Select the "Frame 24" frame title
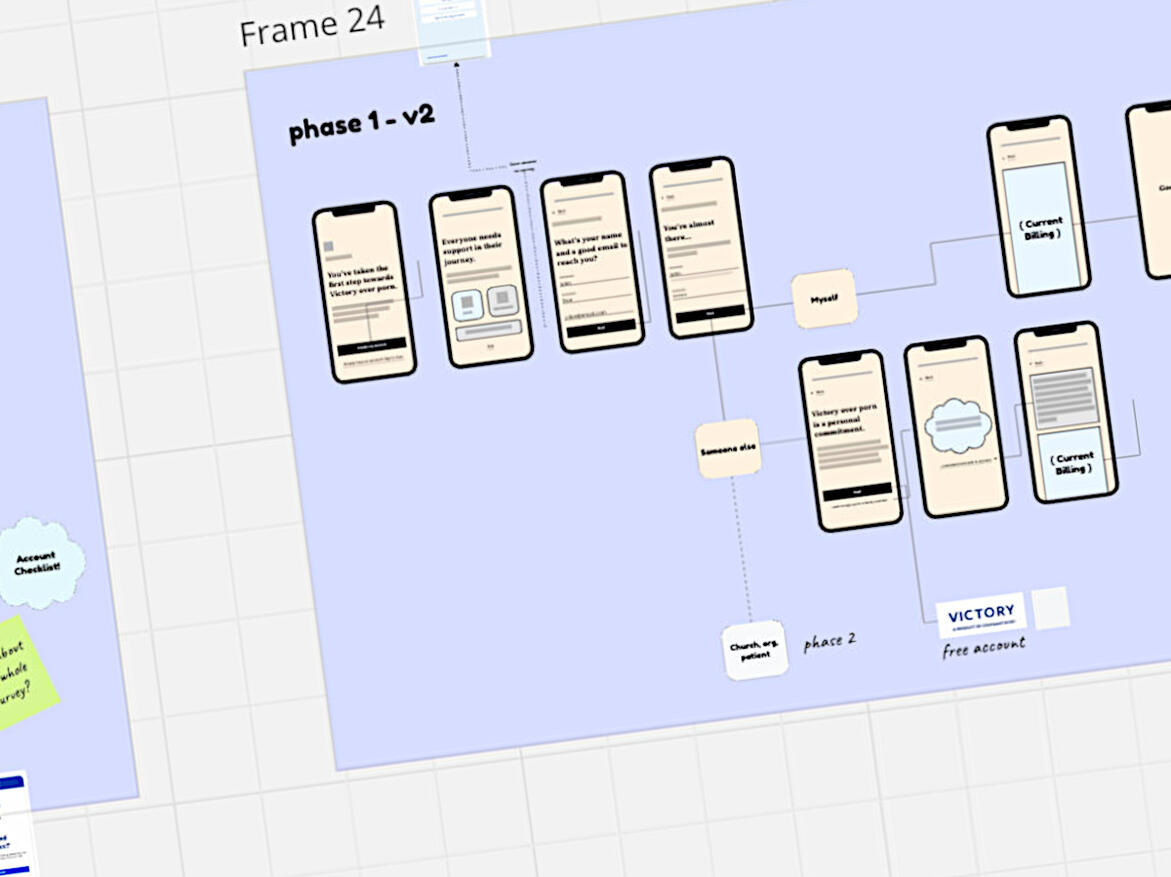Screen dimensions: 1171x877 (311, 26)
